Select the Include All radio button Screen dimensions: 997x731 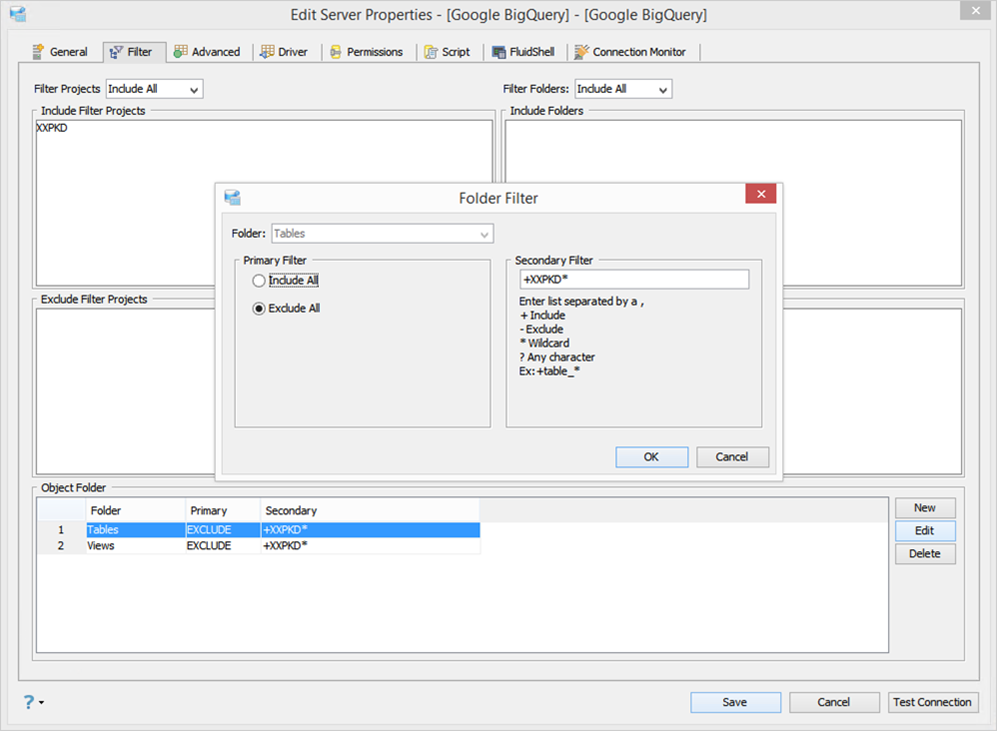259,280
